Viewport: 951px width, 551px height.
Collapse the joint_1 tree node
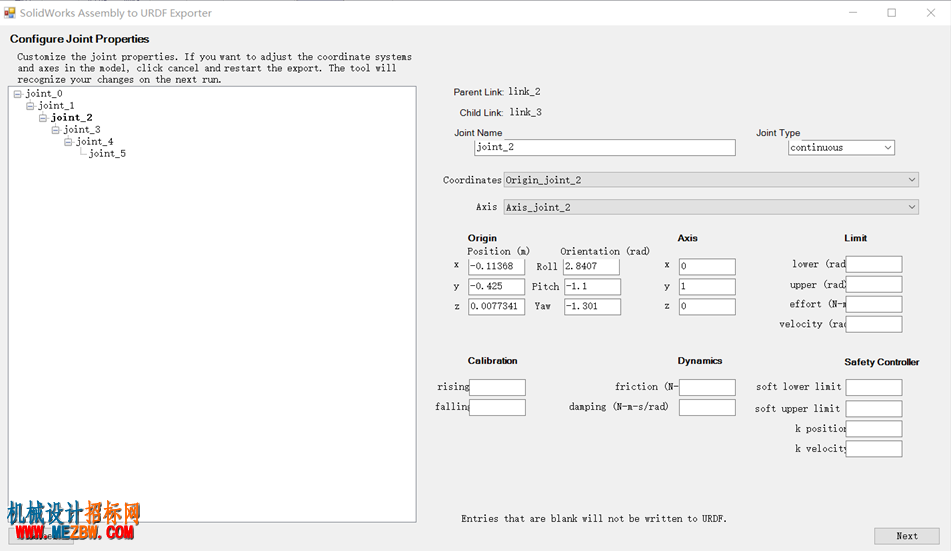click(30, 106)
